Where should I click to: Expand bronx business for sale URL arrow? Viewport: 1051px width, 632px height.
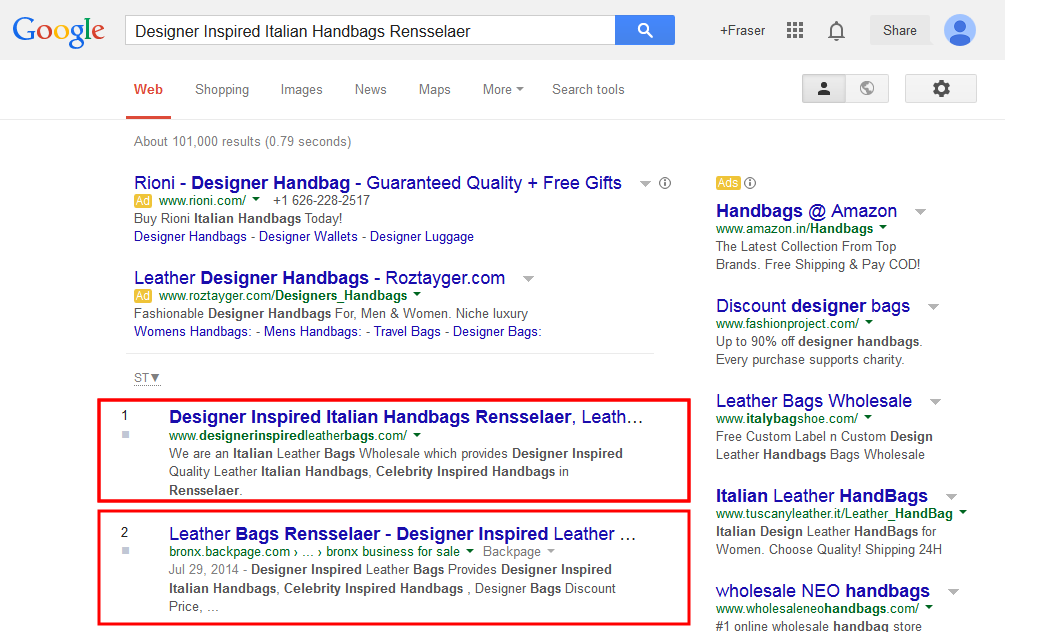tap(470, 552)
